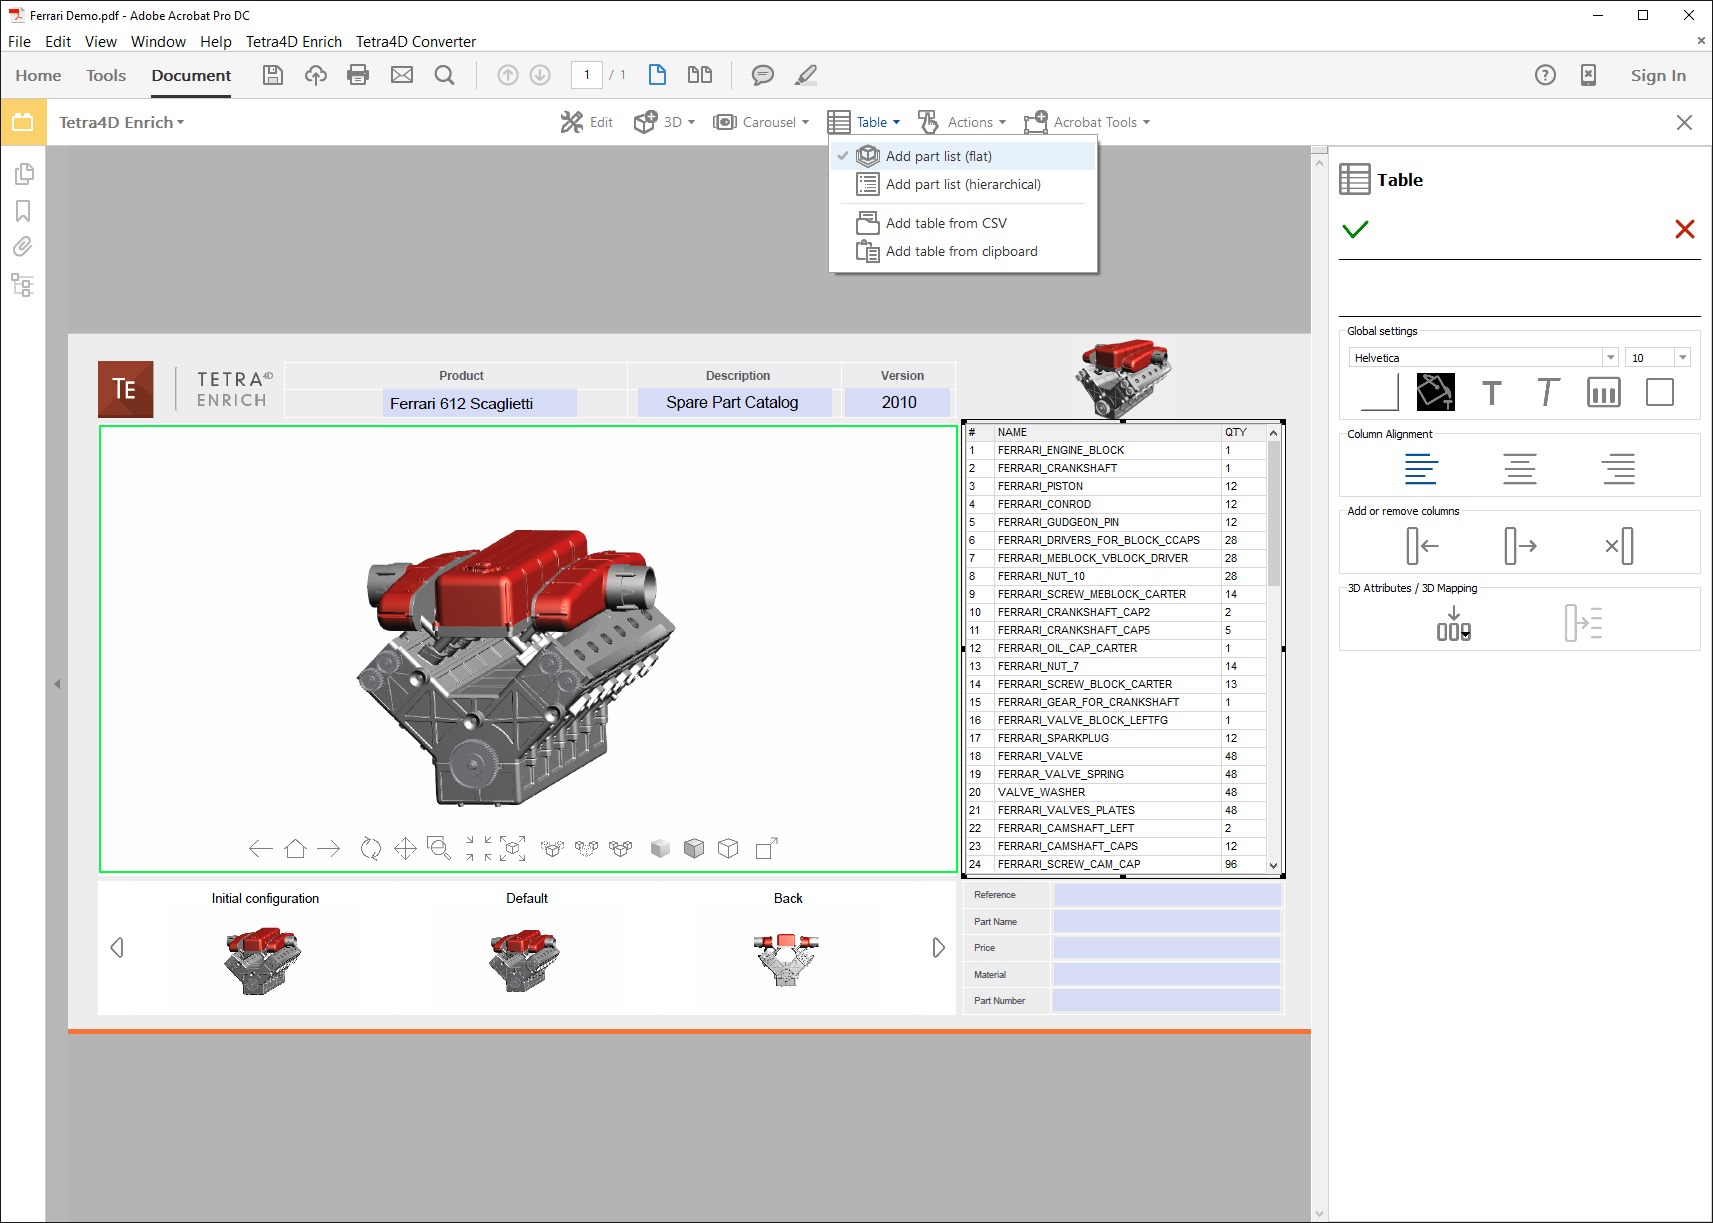Open the Tetra4D Converter menu

(415, 42)
